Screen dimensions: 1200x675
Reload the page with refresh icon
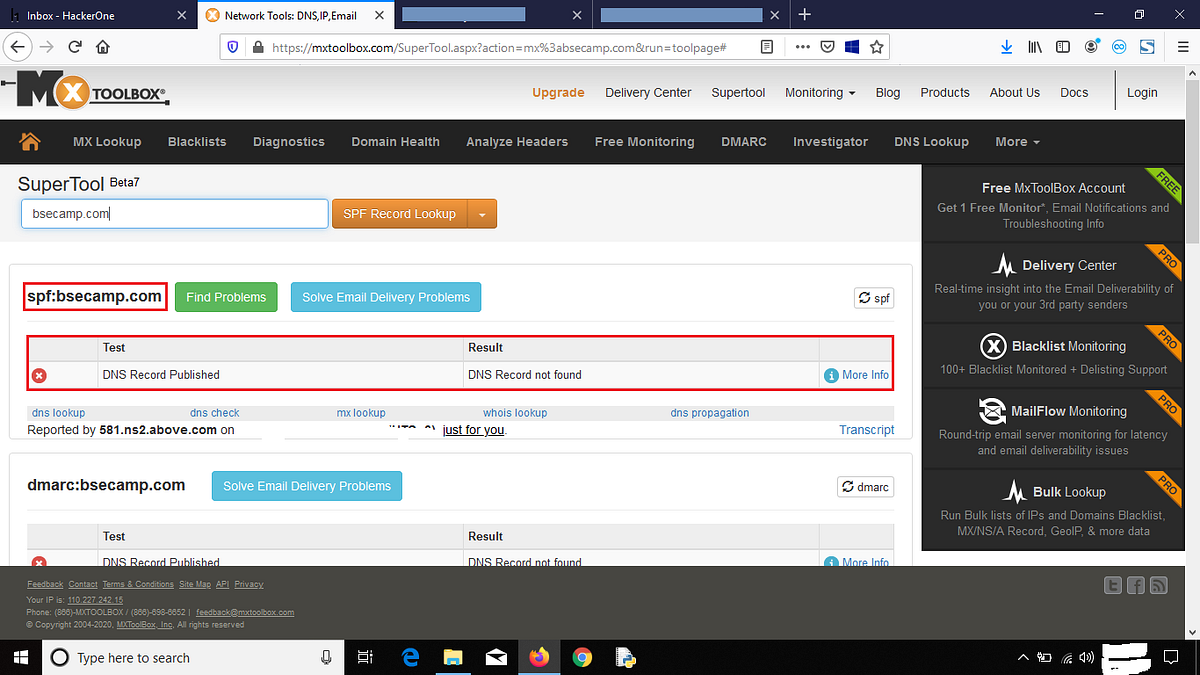point(75,47)
